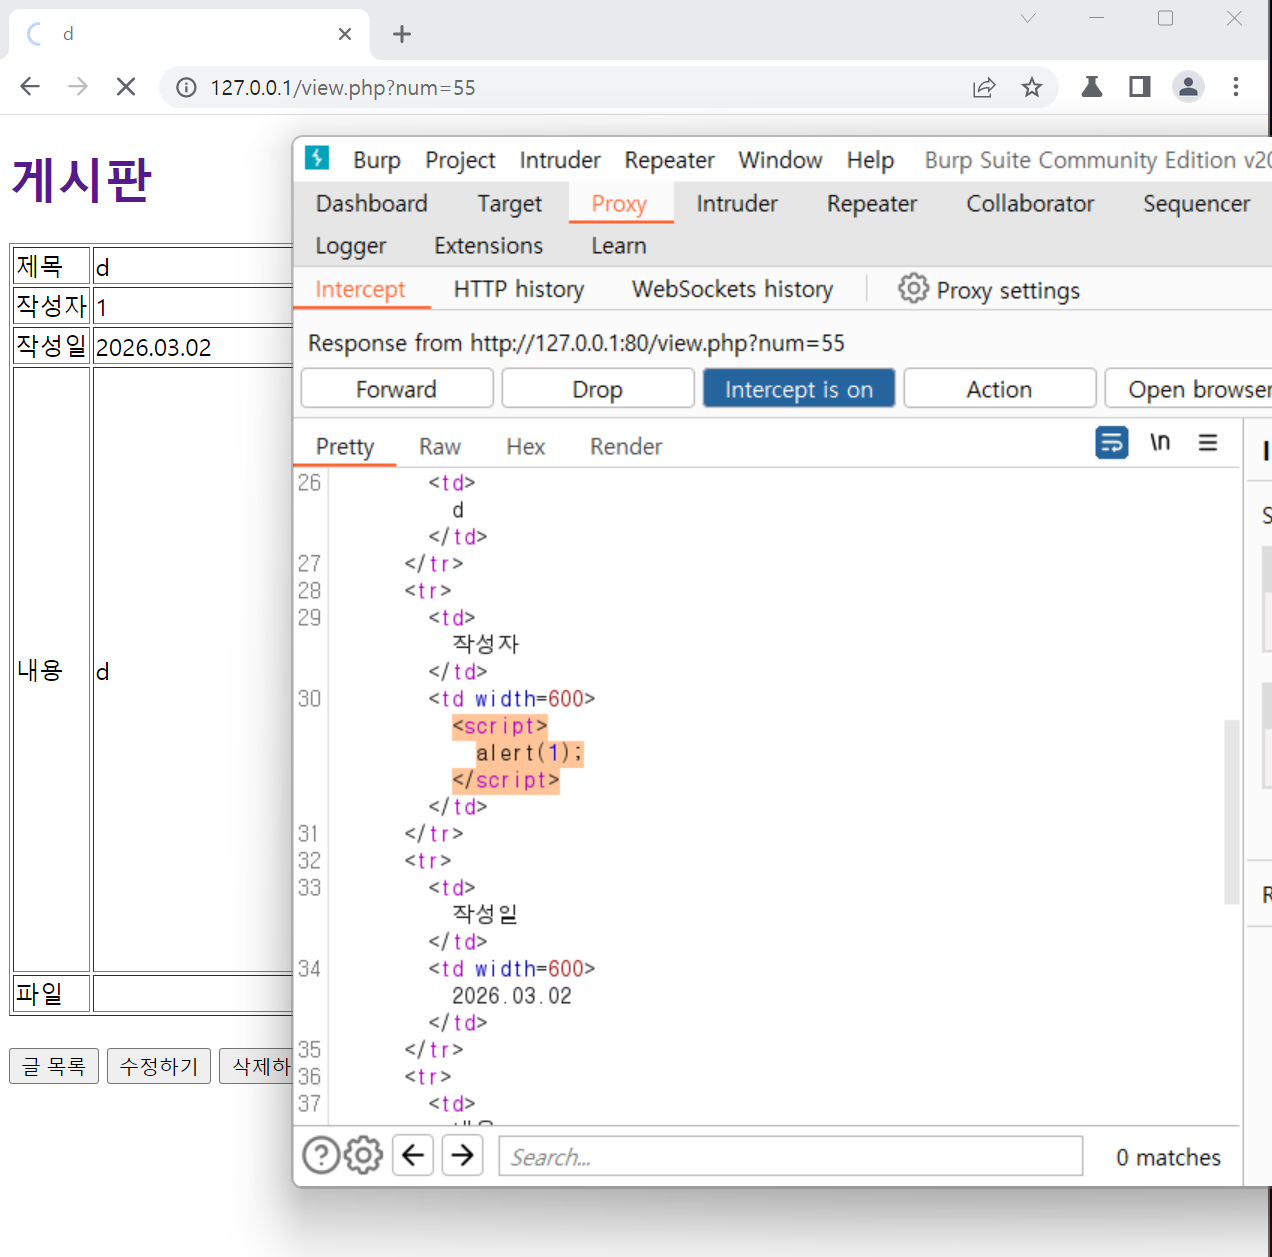Open the HTTP history sub-tab
1272x1257 pixels.
[519, 289]
